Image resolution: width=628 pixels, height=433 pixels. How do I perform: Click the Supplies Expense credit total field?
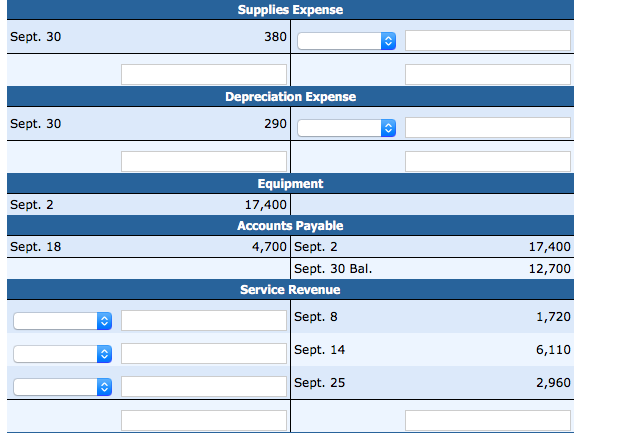(488, 74)
